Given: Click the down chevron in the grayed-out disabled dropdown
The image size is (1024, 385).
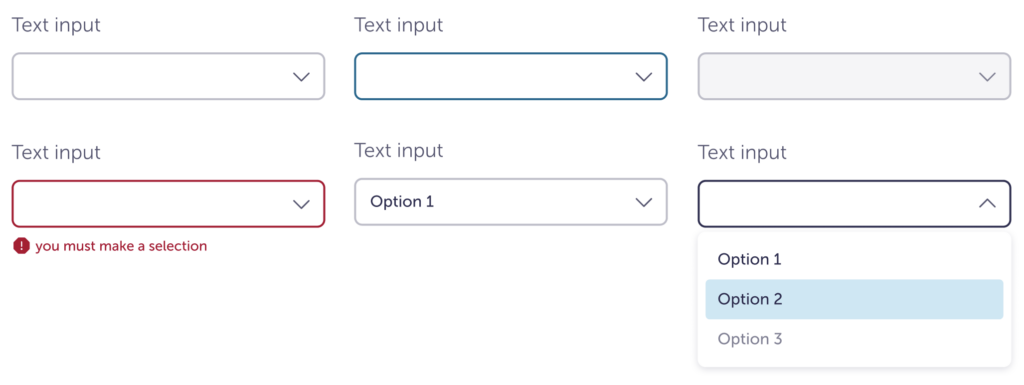Looking at the screenshot, I should (987, 77).
